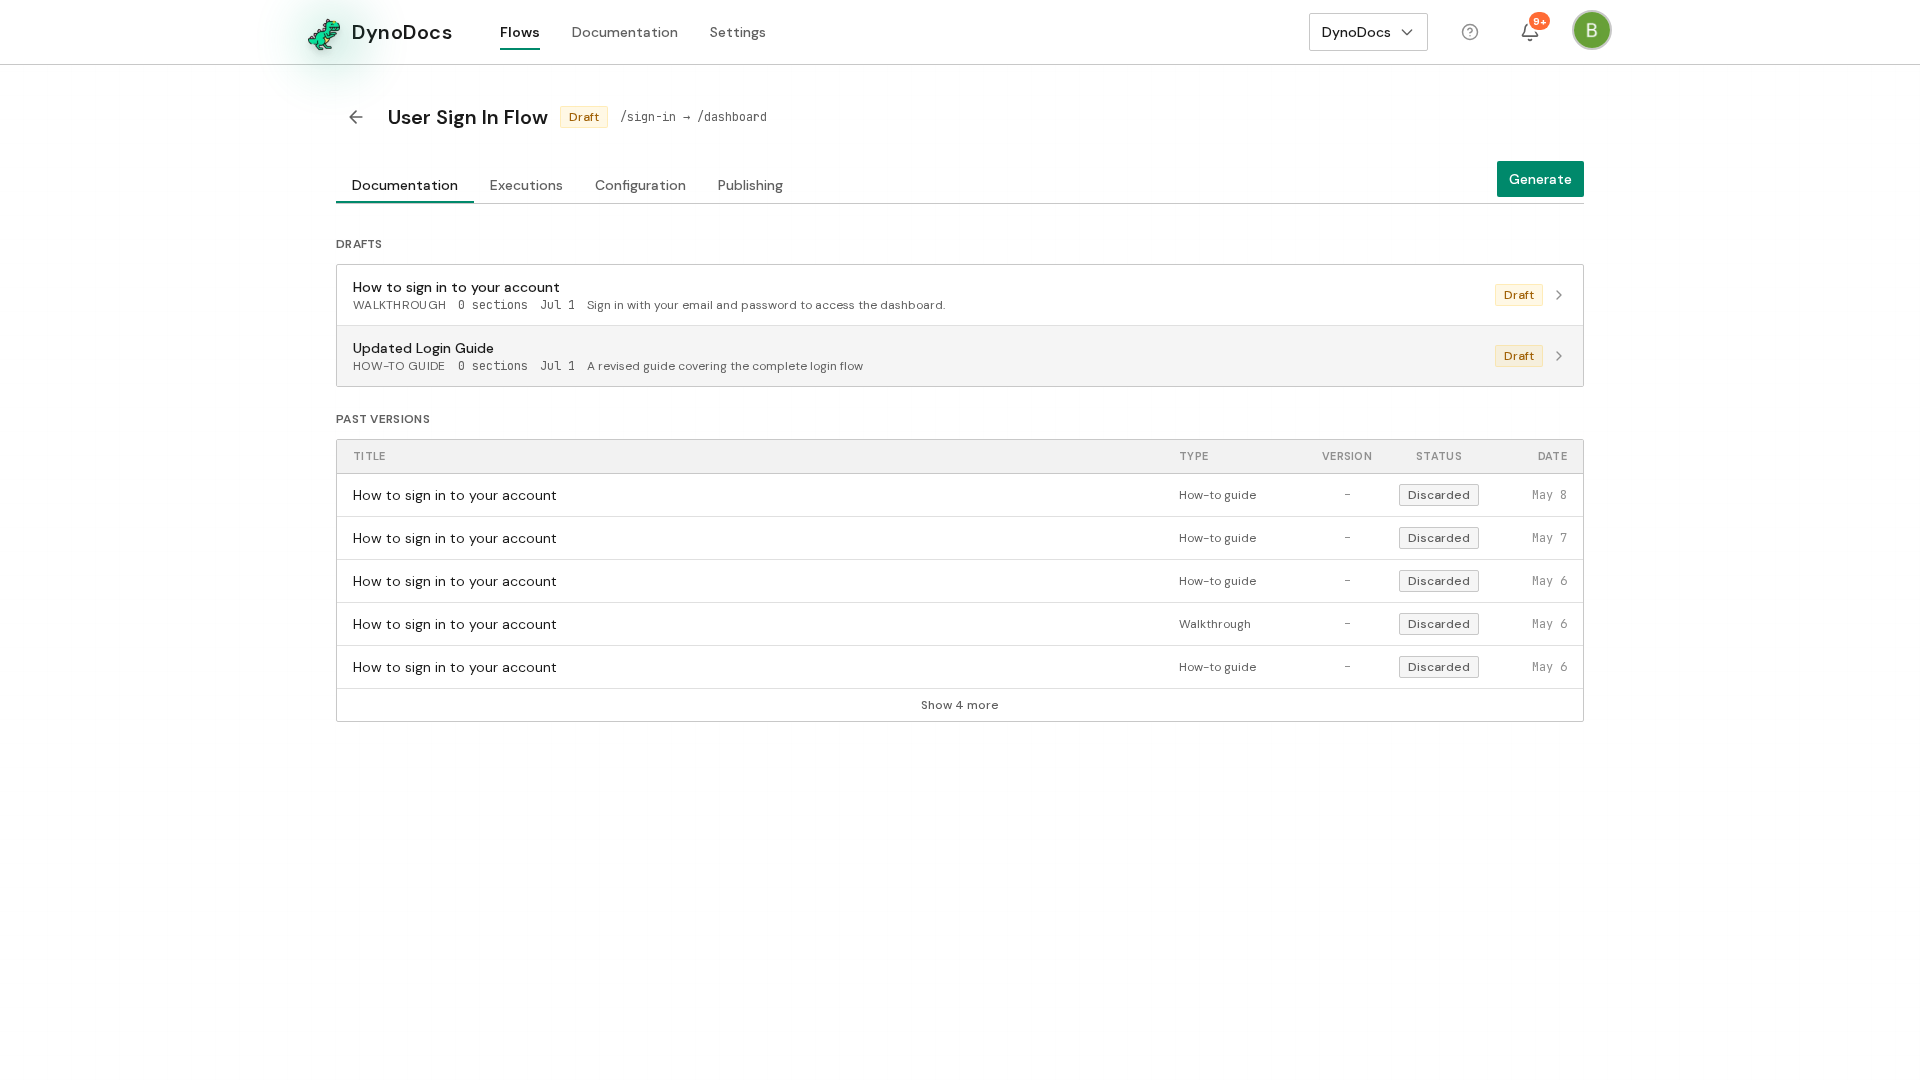Expand the DynoDocs workspace dropdown
Viewport: 1920px width, 1080px height.
tap(1368, 32)
